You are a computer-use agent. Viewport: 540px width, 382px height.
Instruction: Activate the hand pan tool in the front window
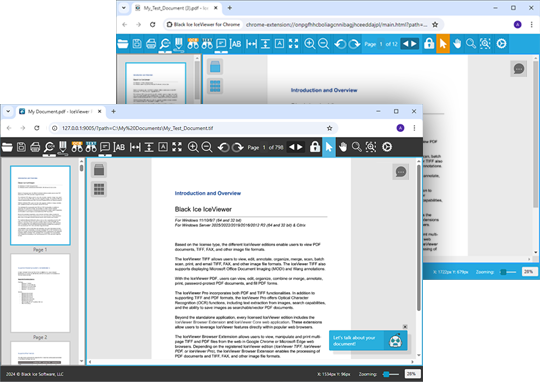[x=343, y=147]
